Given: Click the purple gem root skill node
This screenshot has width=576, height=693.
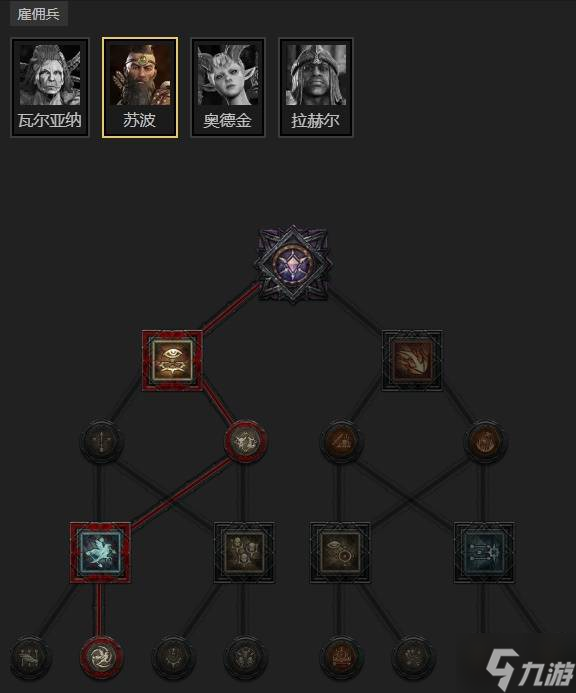Looking at the screenshot, I should point(293,264).
